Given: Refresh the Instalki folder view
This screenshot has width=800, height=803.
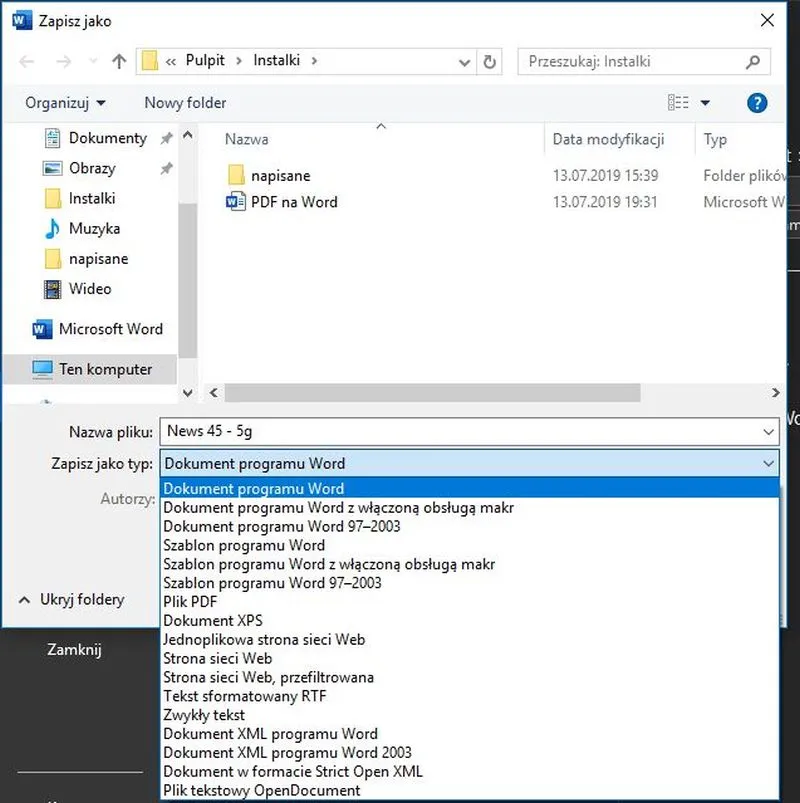Looking at the screenshot, I should 490,61.
